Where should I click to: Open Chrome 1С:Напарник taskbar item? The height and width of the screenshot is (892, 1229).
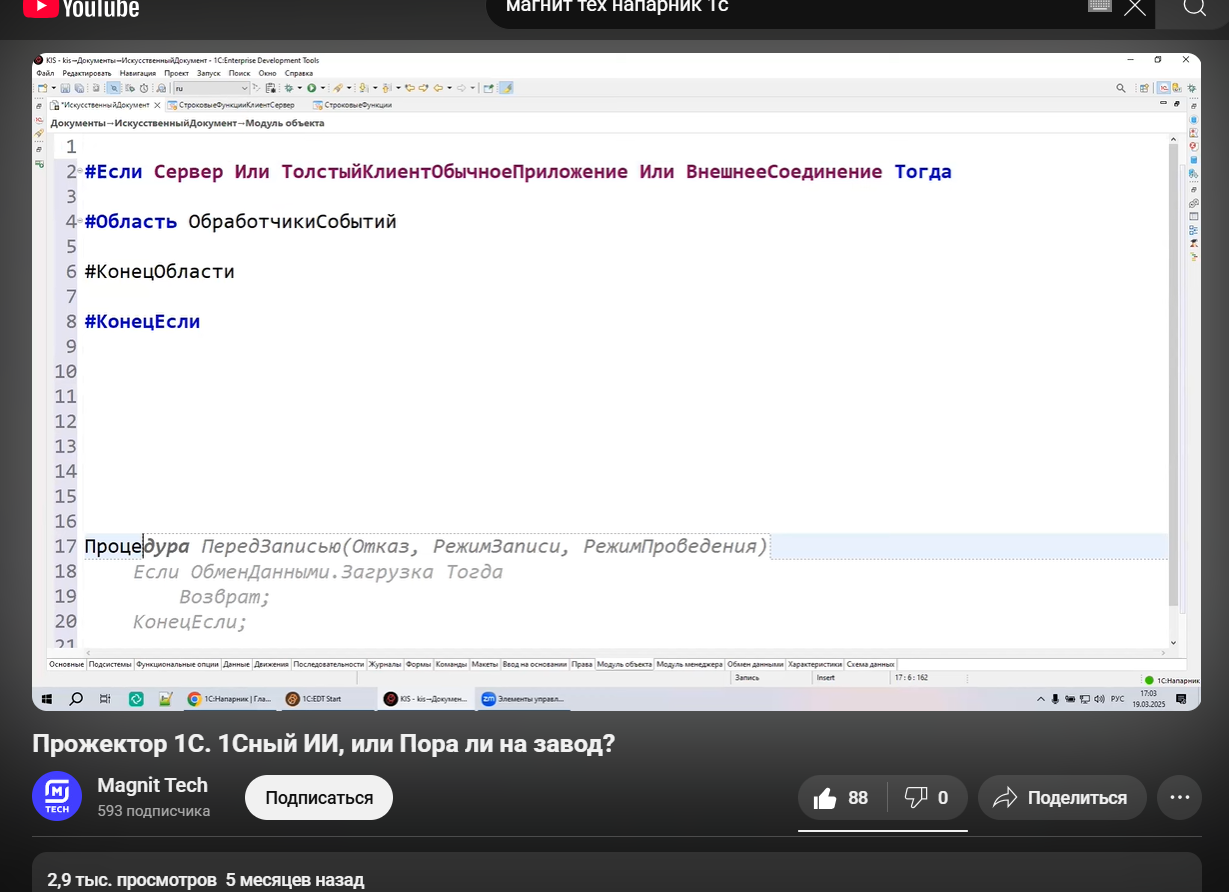coord(230,699)
